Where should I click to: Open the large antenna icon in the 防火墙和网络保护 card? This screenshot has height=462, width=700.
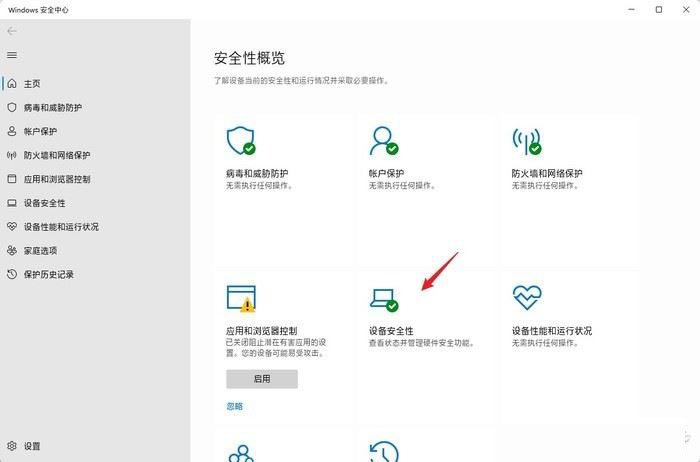click(527, 142)
